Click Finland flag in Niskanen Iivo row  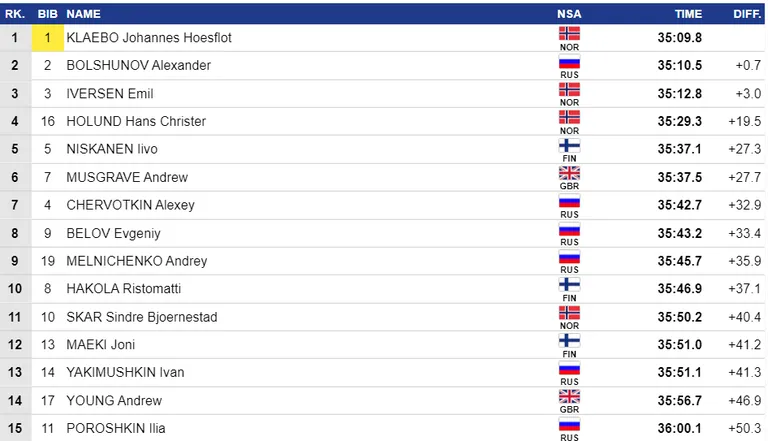(569, 146)
